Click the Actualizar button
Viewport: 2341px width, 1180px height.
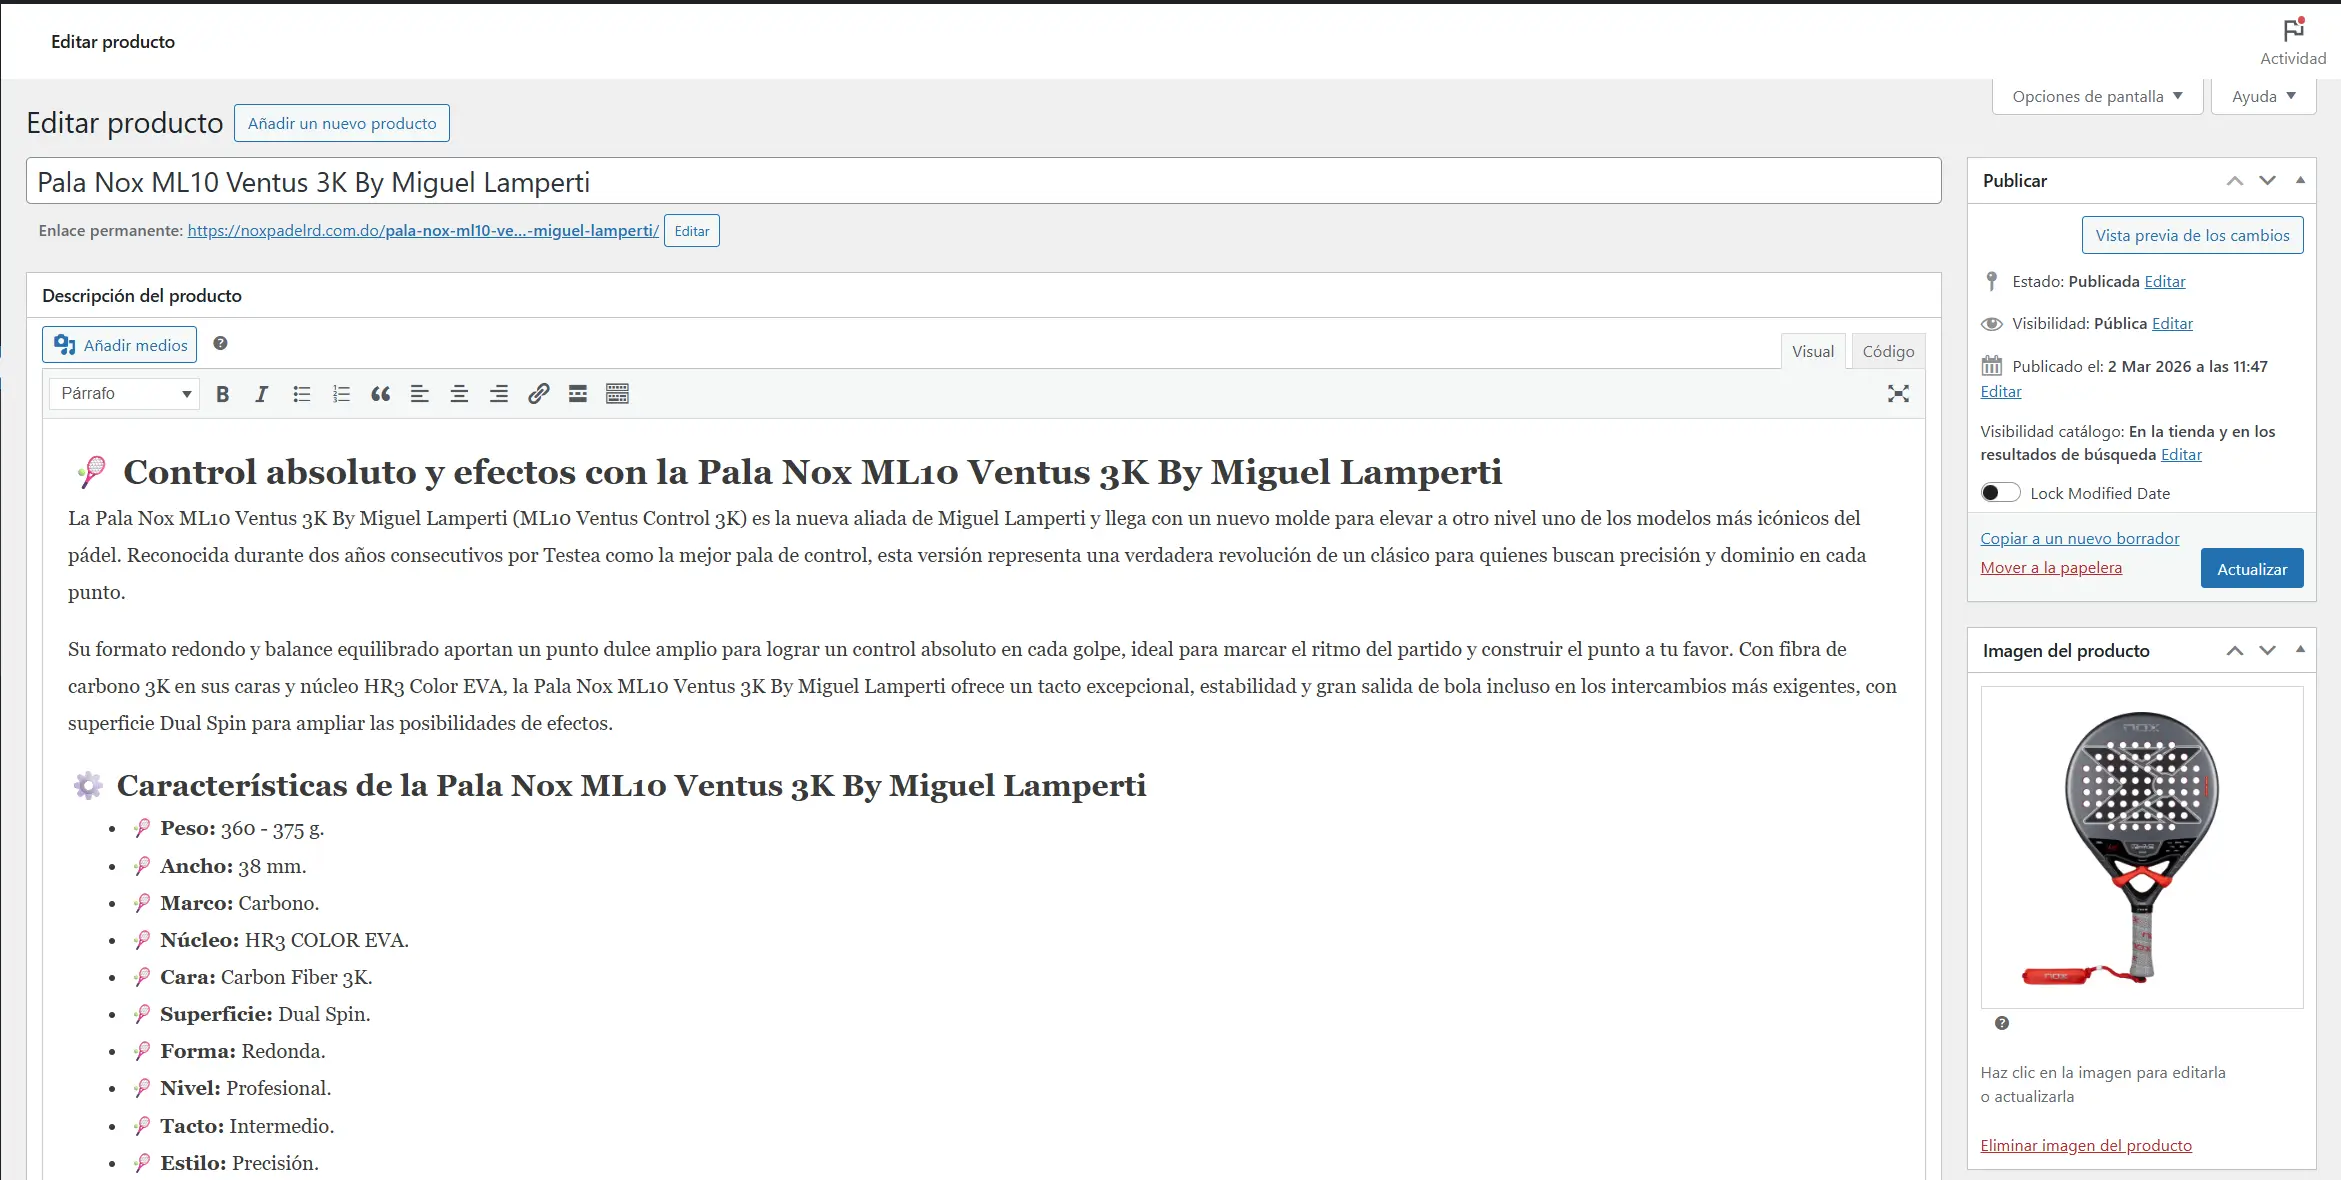tap(2252, 569)
